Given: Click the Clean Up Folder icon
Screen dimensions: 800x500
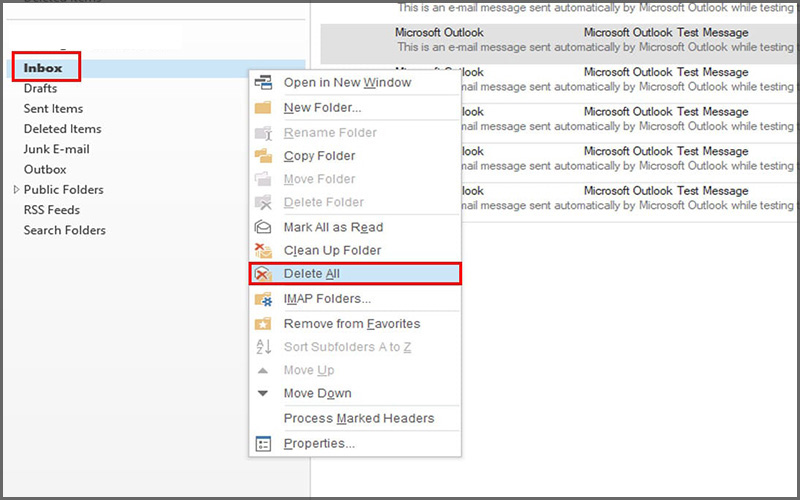Looking at the screenshot, I should pyautogui.click(x=263, y=251).
